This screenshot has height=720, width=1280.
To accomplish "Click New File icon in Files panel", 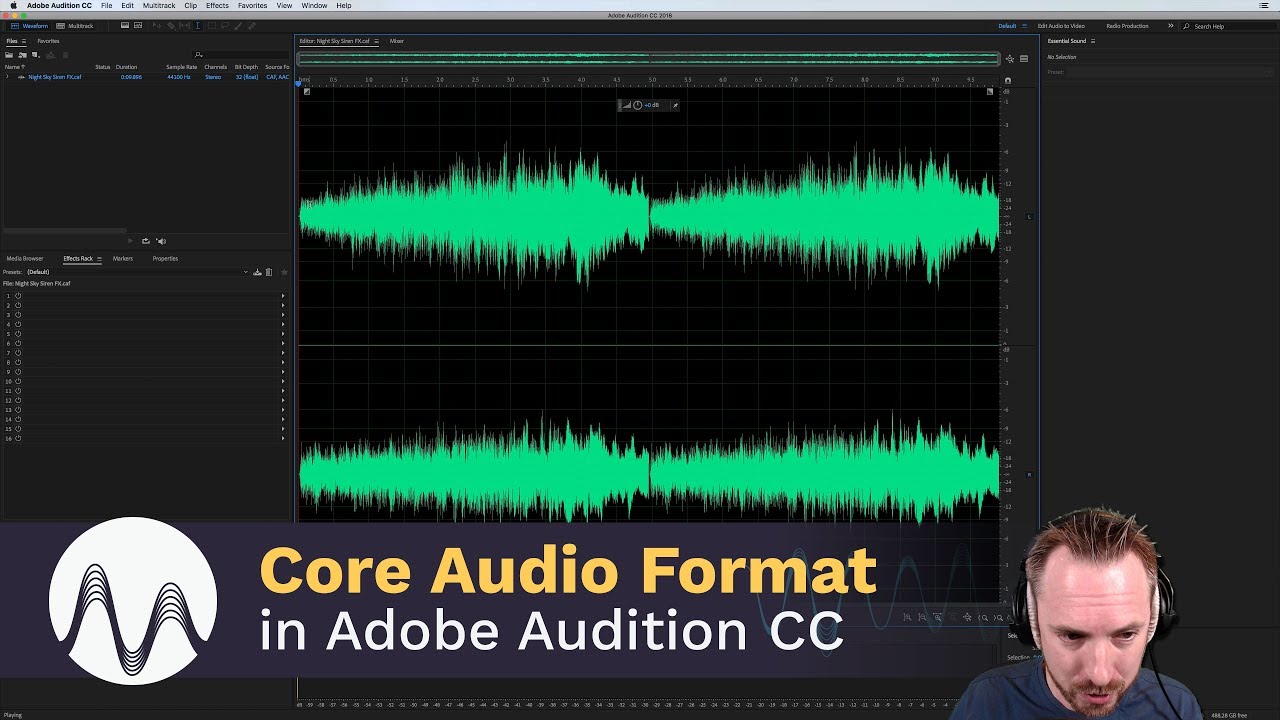I will tap(36, 55).
